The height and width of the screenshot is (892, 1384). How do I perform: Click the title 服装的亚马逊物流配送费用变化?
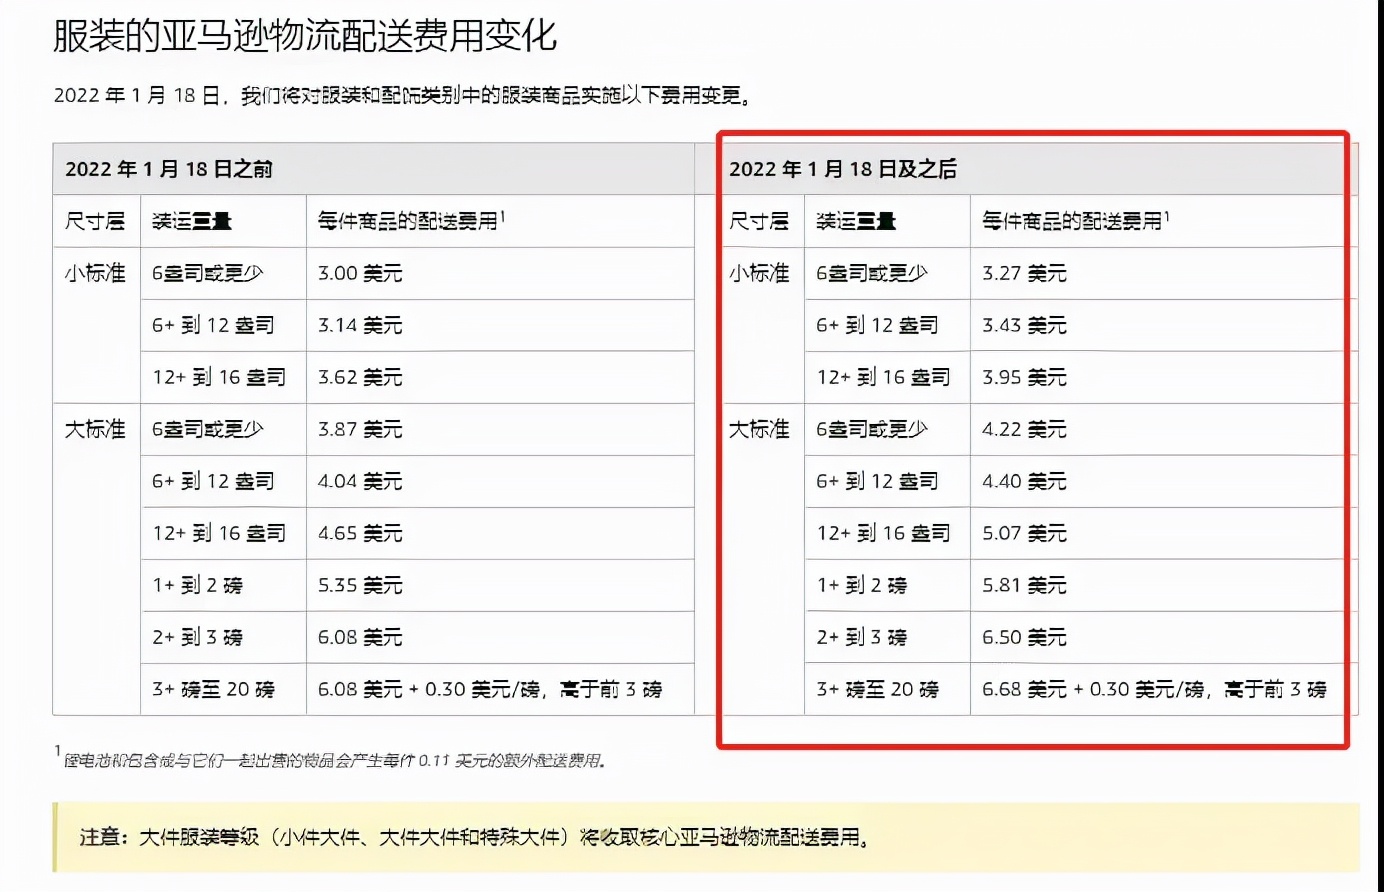point(305,36)
